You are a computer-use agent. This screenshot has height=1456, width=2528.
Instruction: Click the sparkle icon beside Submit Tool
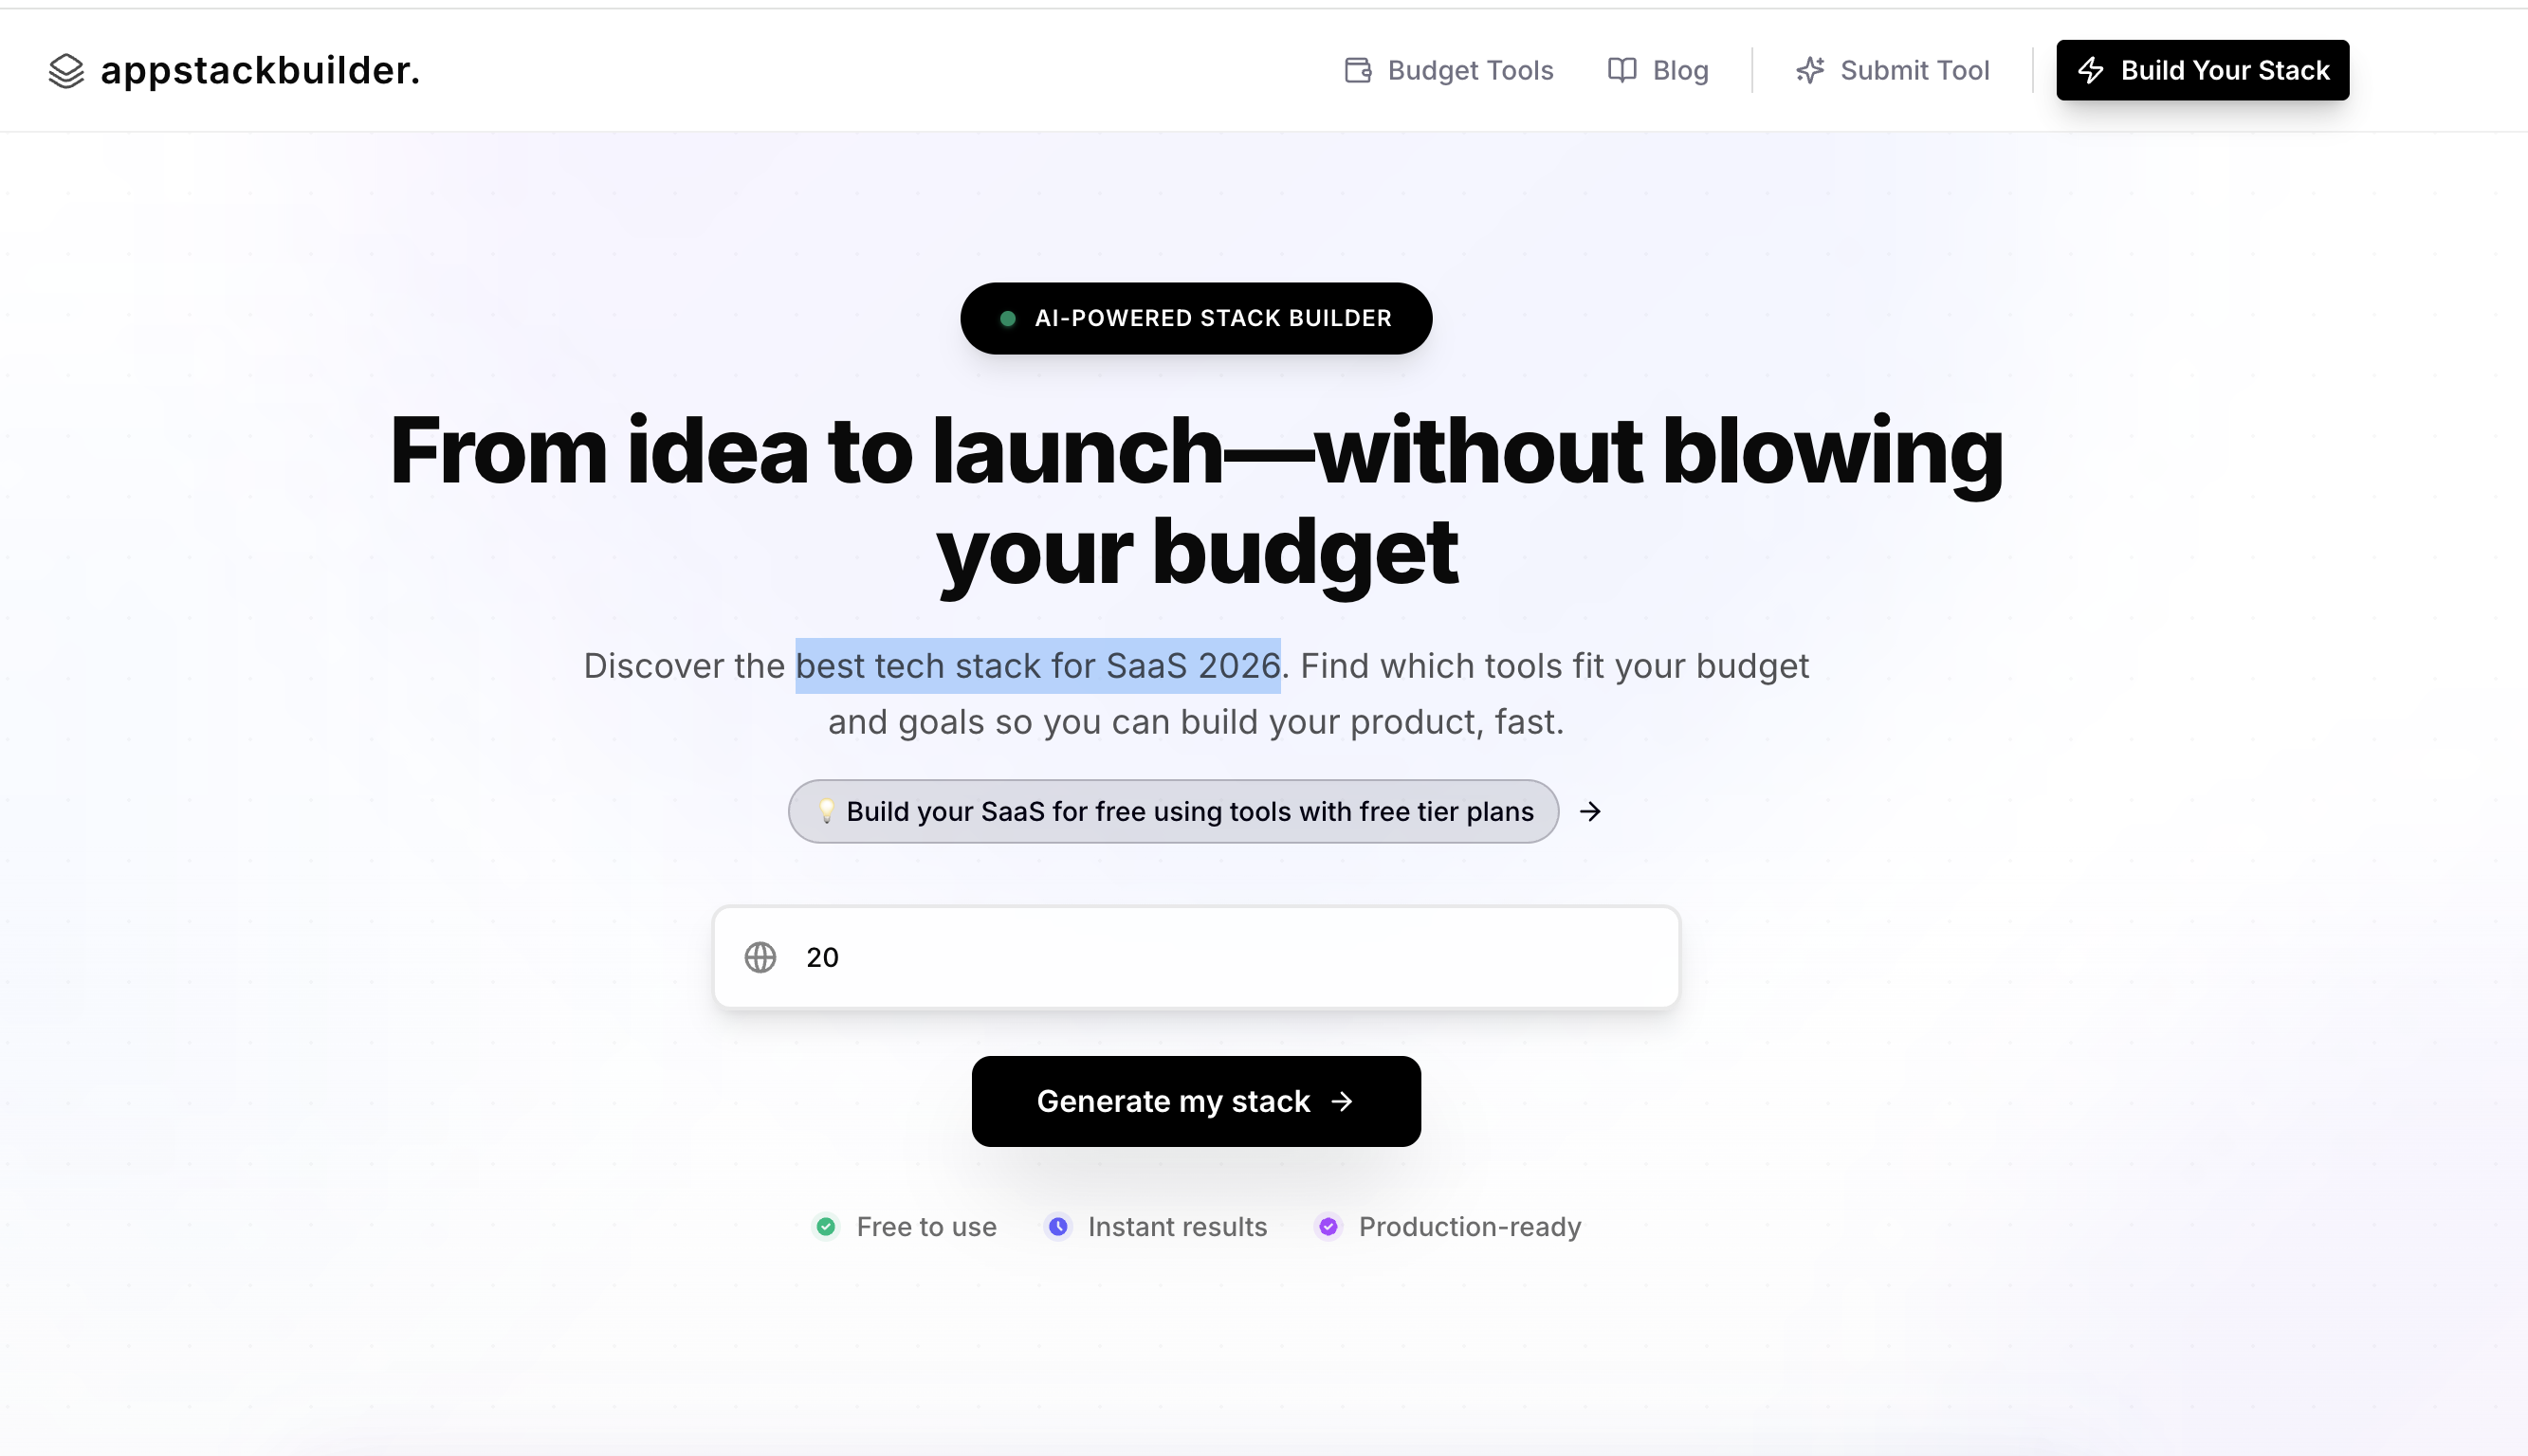point(1811,70)
